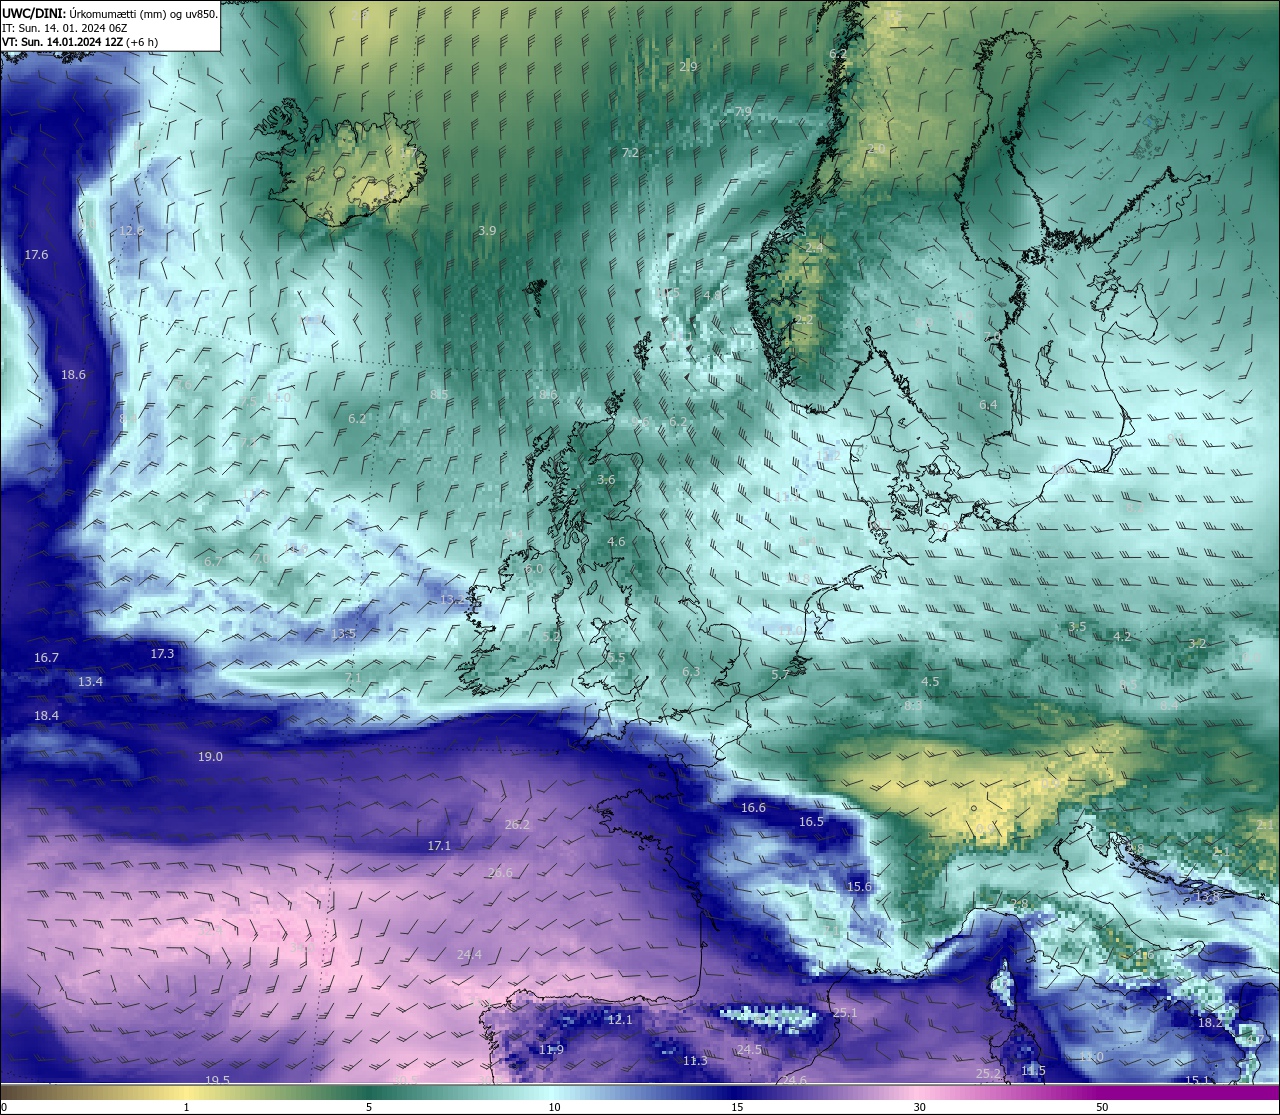This screenshot has height=1115, width=1280.
Task: Click the 19.0 value label
Action: pos(210,757)
